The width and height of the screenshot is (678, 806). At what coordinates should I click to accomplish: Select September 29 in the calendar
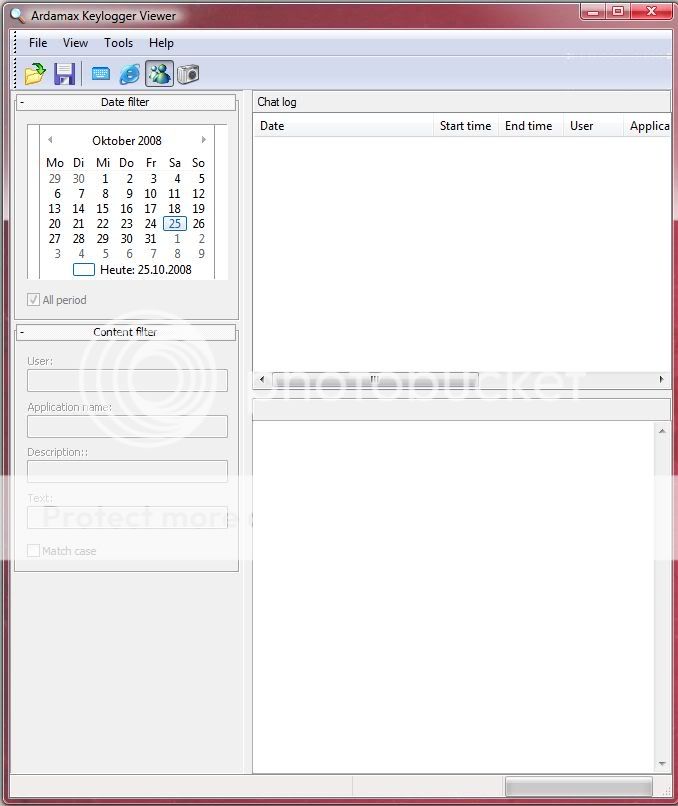pyautogui.click(x=54, y=178)
